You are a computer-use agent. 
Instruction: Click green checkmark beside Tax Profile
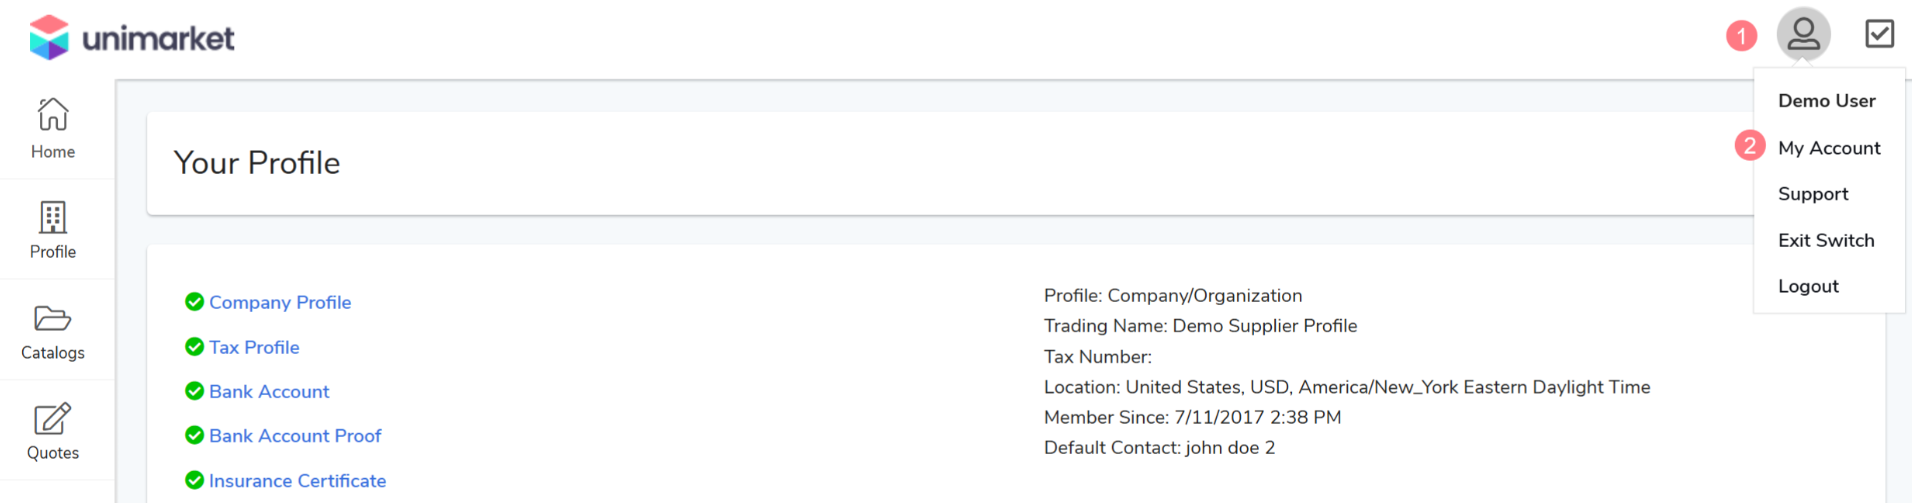[x=195, y=347]
